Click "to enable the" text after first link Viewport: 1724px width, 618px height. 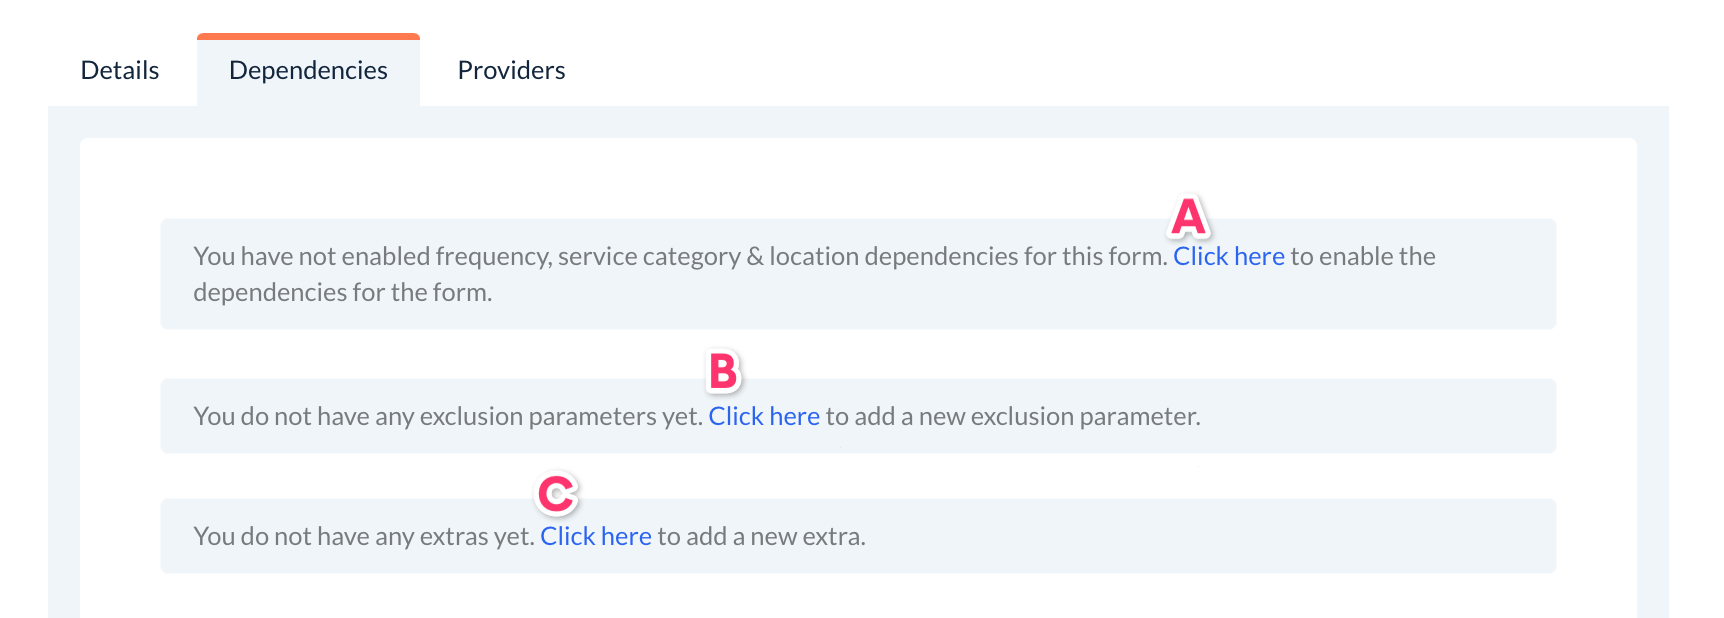[1363, 257]
